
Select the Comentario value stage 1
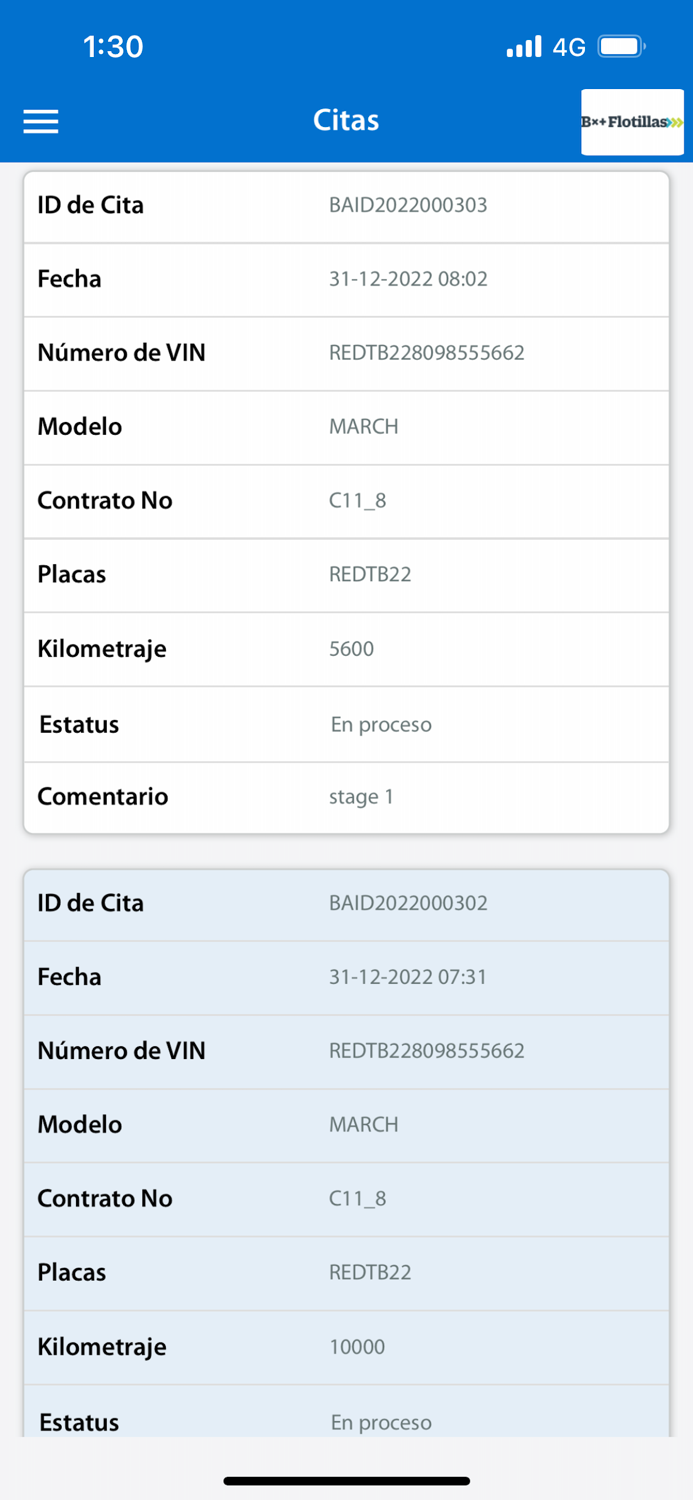coord(360,797)
